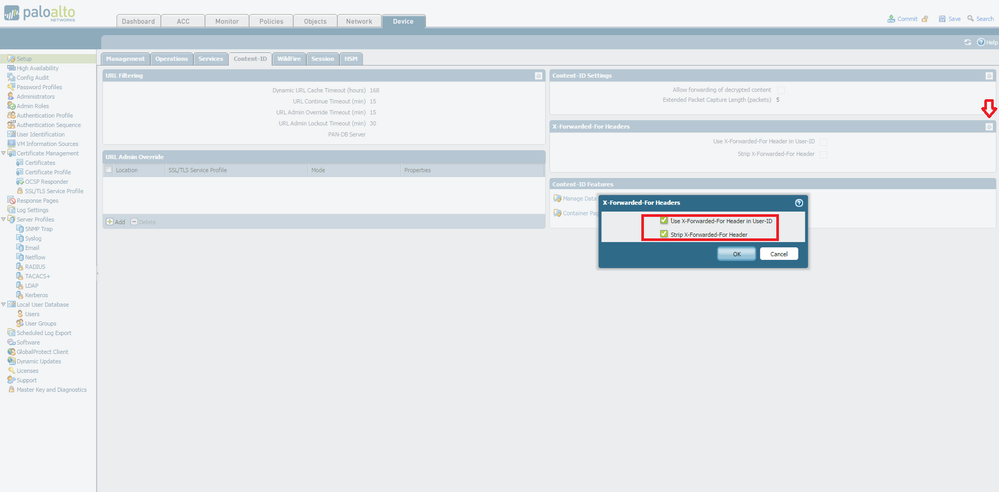Image resolution: width=999 pixels, height=492 pixels.
Task: Click the GlobalProtect Client icon
Action: [x=11, y=352]
